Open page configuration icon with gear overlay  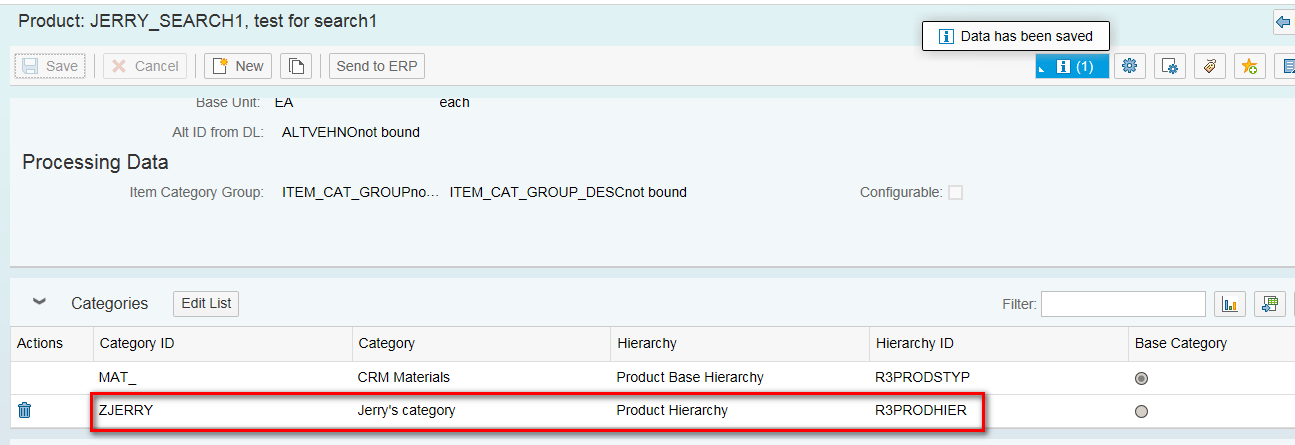(x=1170, y=66)
